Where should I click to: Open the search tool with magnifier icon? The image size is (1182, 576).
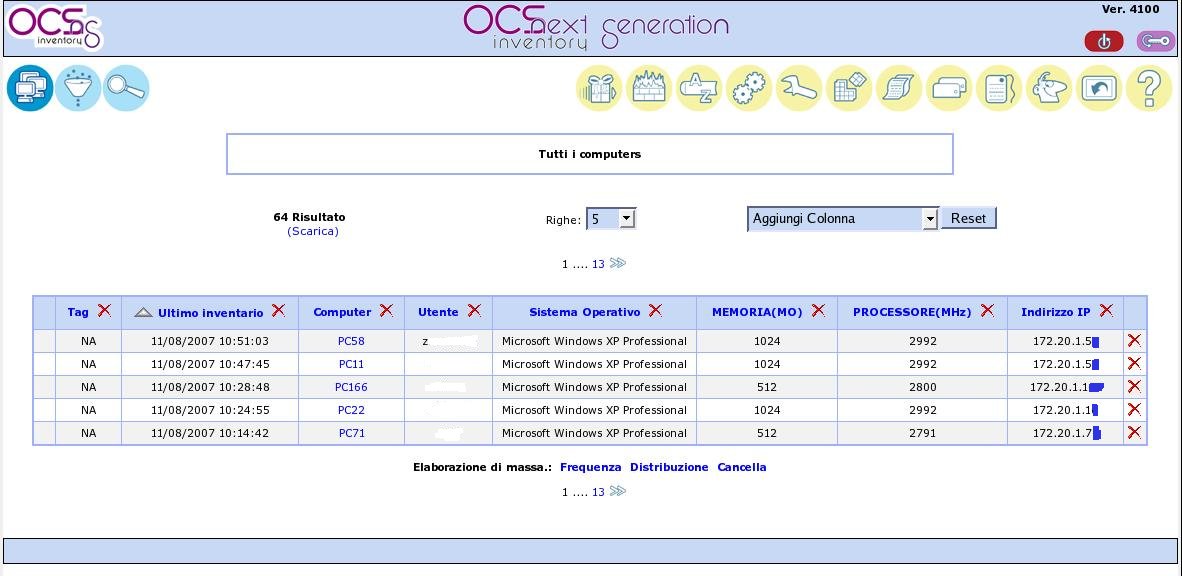(x=126, y=88)
